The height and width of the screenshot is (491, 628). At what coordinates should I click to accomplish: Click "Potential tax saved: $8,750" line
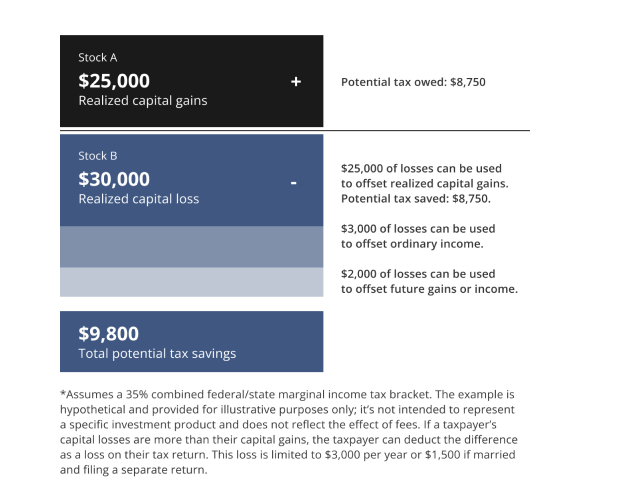416,199
